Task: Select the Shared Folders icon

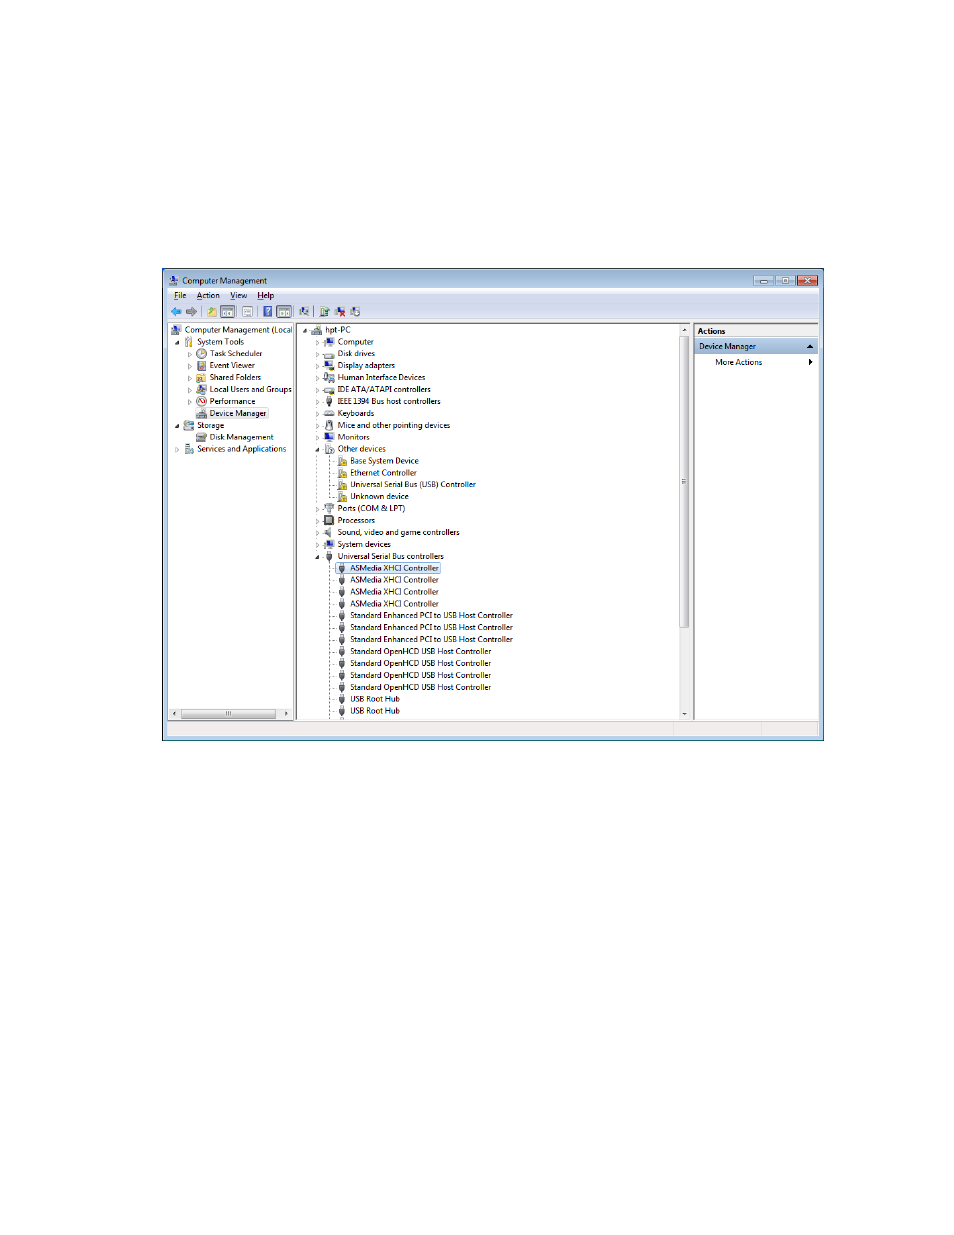Action: point(201,378)
